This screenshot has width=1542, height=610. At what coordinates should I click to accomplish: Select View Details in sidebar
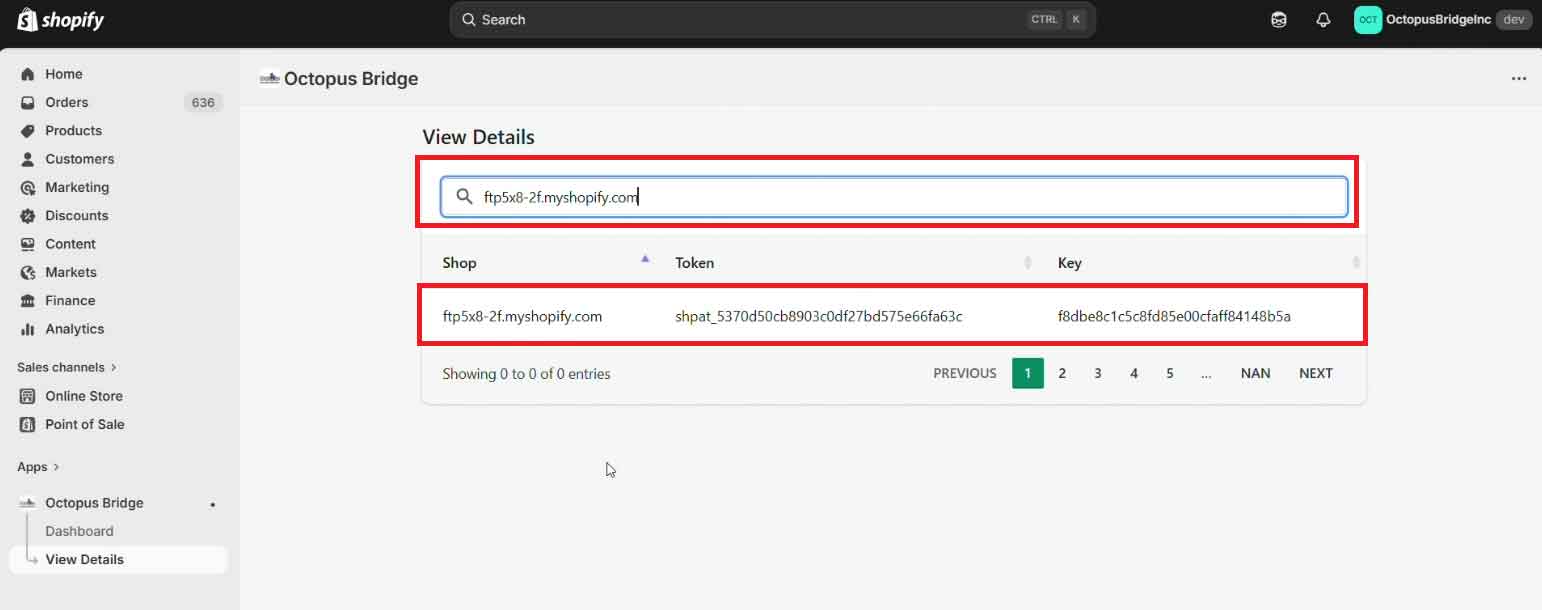pyautogui.click(x=118, y=559)
